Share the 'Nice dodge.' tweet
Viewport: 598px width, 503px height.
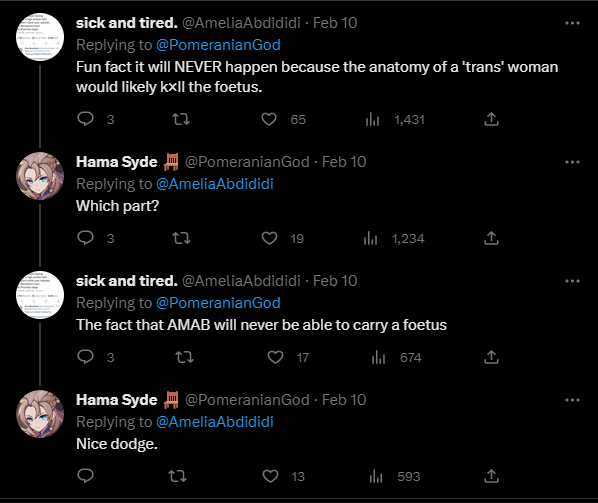pos(491,476)
